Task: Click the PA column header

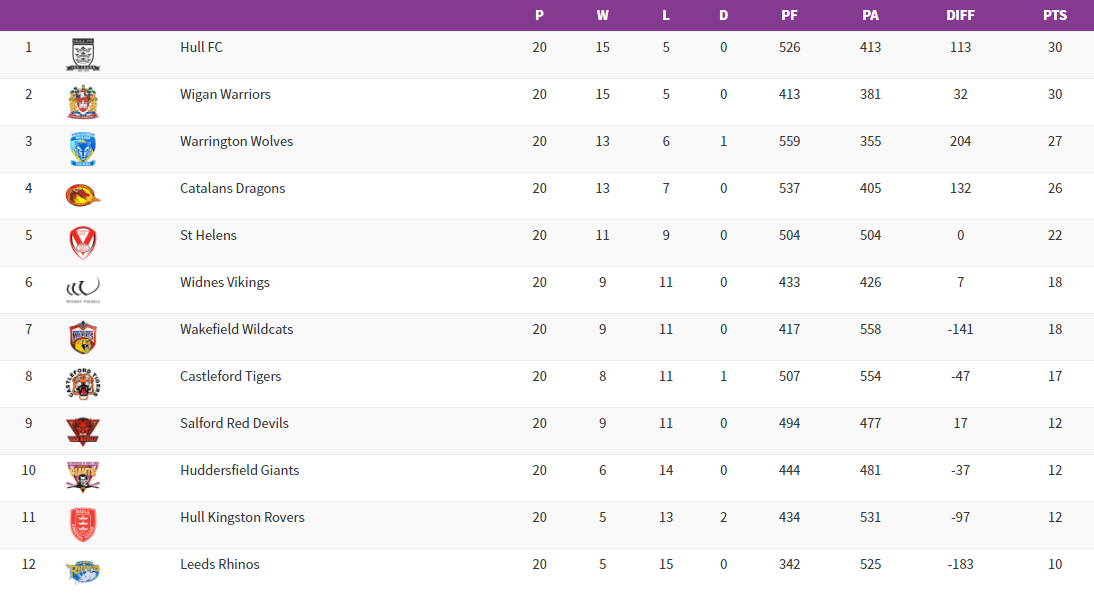Action: click(870, 15)
